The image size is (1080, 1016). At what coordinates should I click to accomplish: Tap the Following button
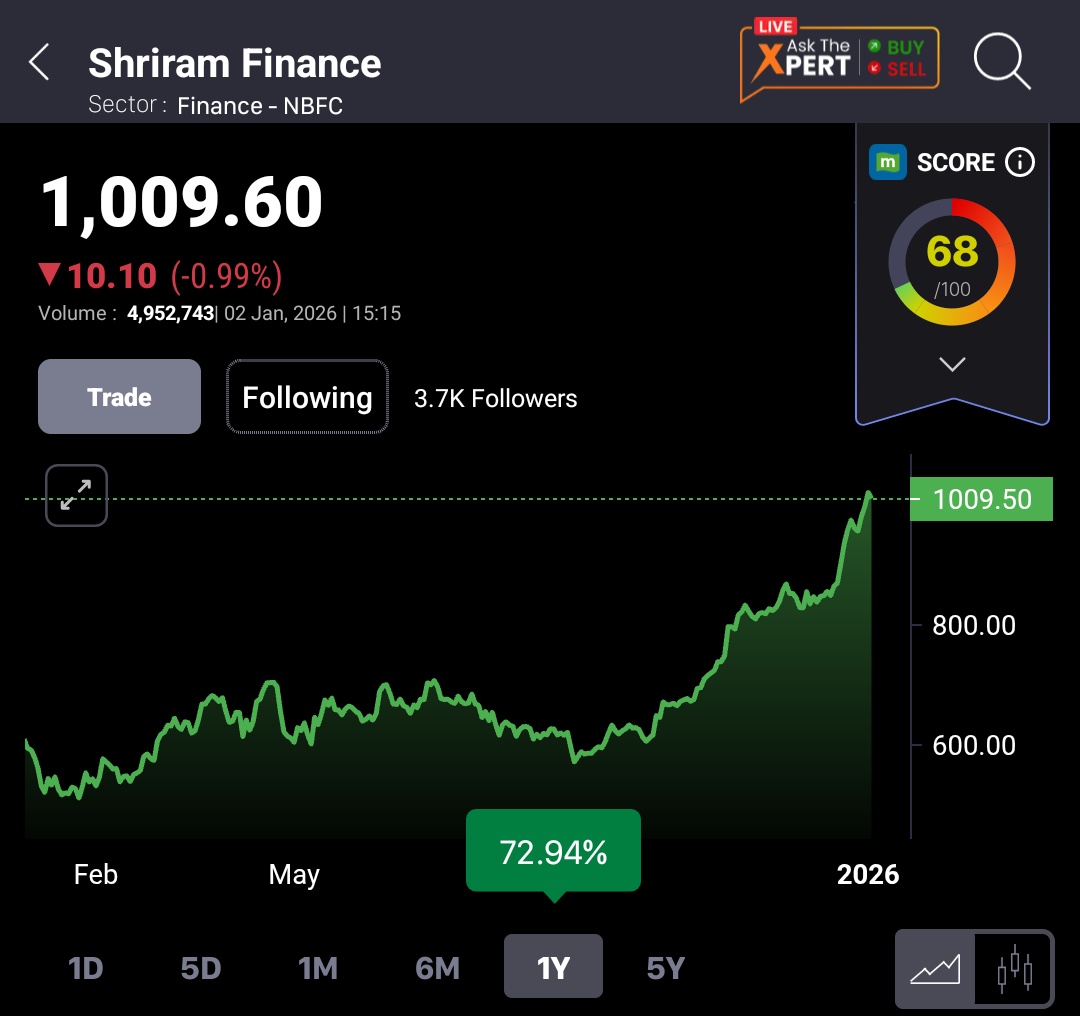coord(307,397)
